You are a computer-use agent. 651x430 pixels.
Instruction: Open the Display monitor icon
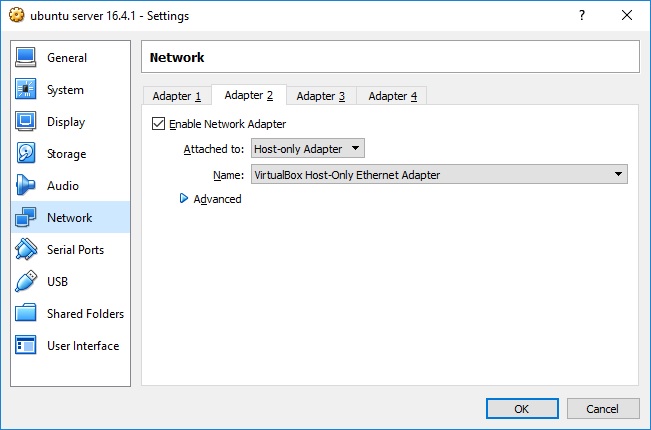27,122
